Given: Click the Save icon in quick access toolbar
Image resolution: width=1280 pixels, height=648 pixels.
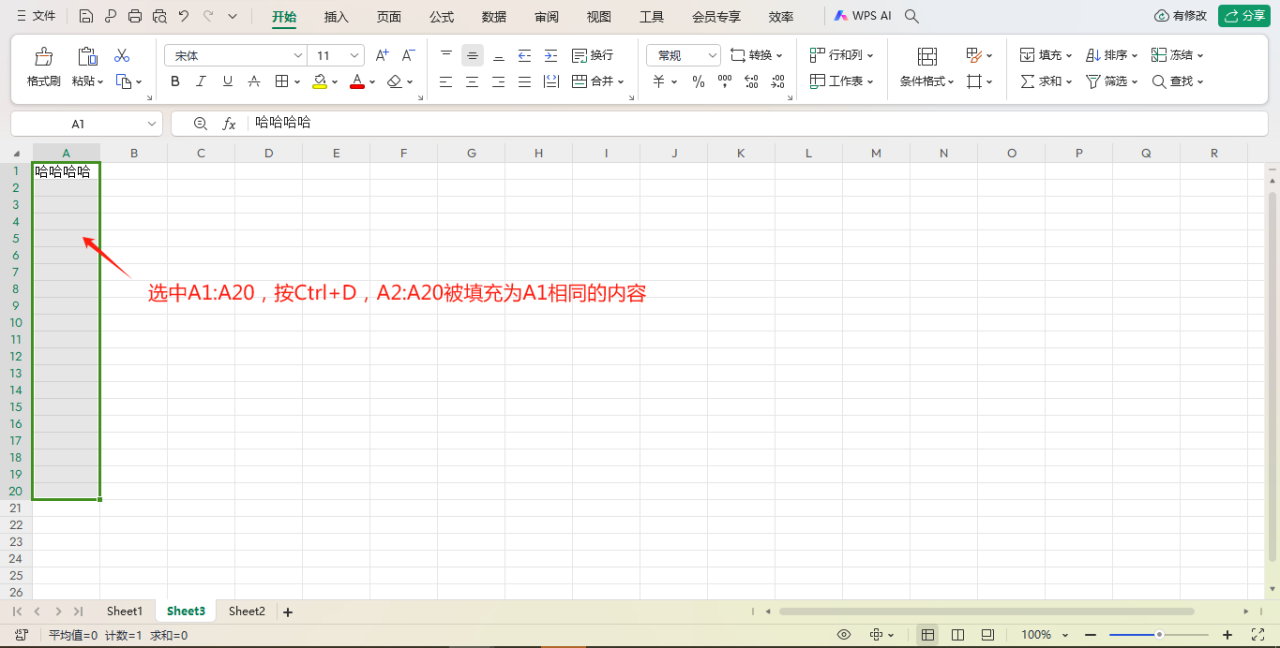Looking at the screenshot, I should (x=86, y=16).
